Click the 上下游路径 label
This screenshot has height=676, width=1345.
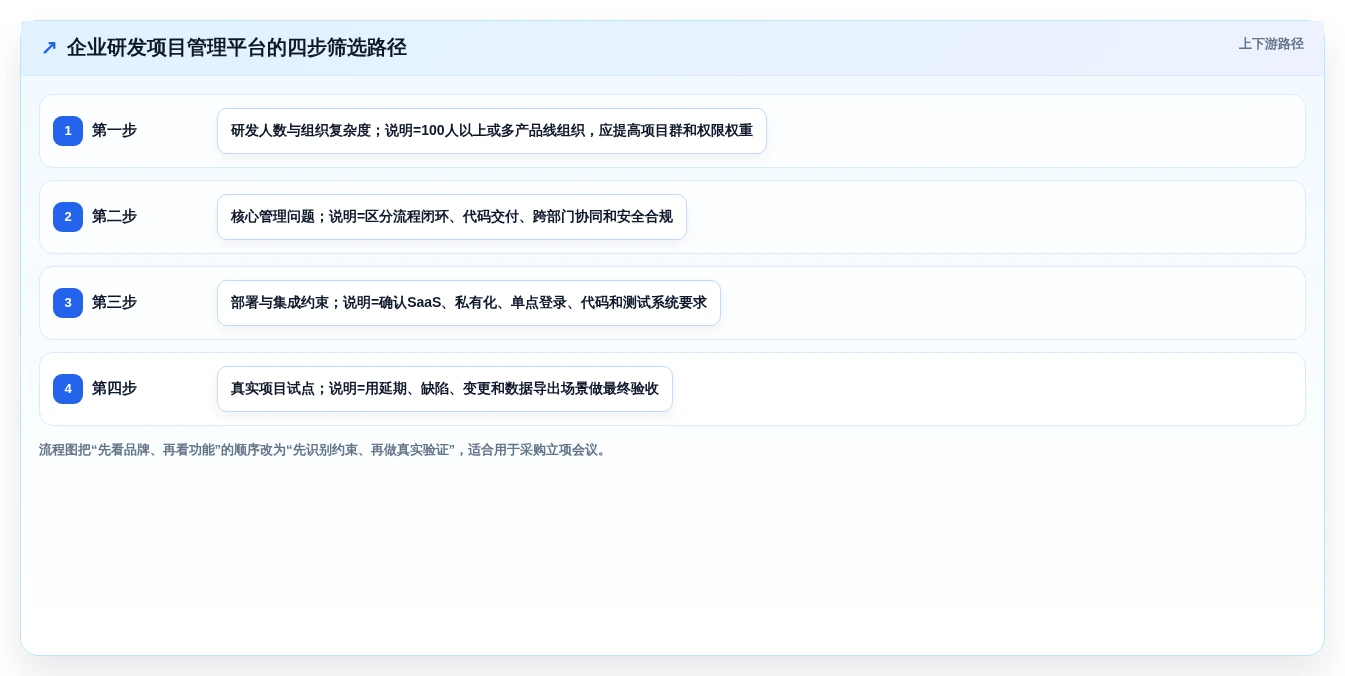1271,44
